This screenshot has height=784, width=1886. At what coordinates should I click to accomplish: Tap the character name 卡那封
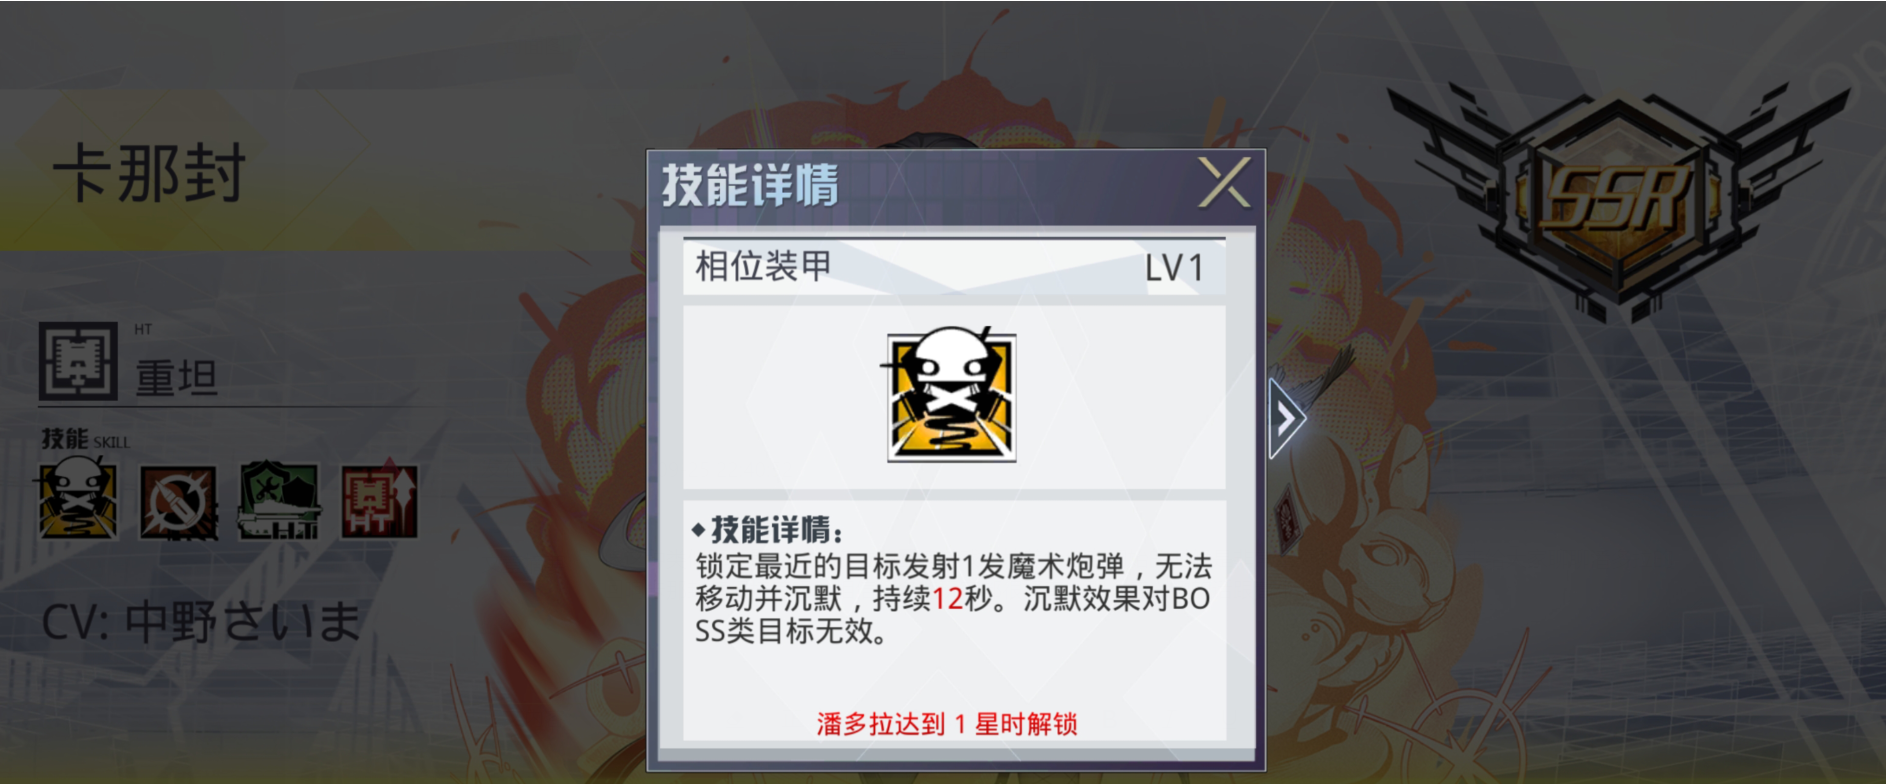click(x=150, y=174)
